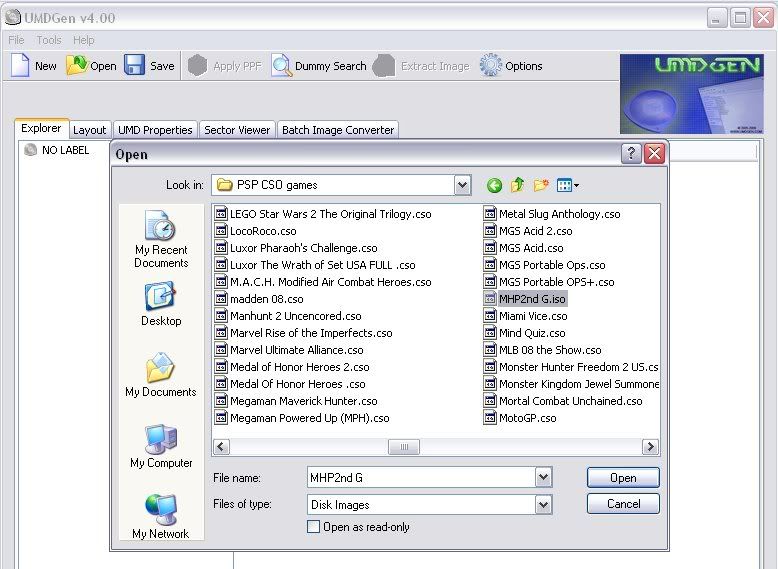
Task: Open the View Menu icon
Action: click(567, 185)
